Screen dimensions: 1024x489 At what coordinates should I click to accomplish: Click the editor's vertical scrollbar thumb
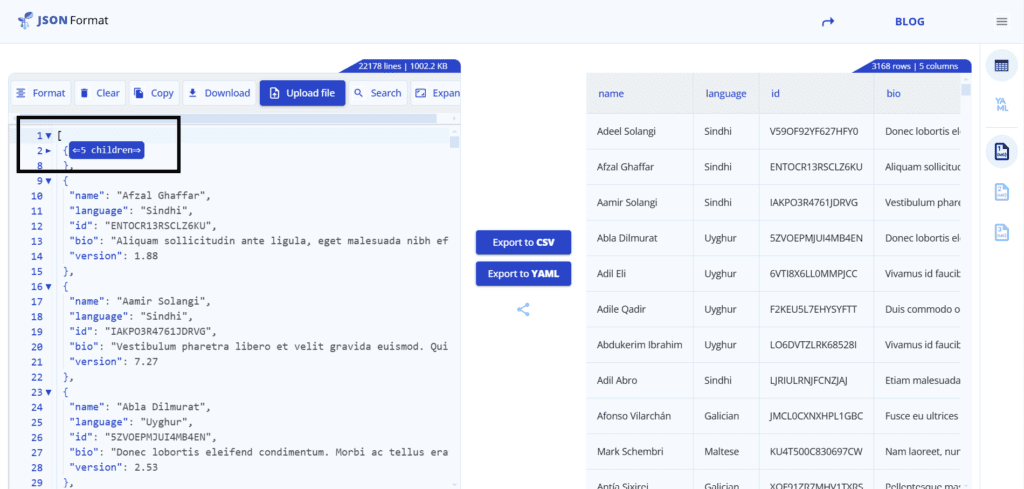pyautogui.click(x=455, y=142)
